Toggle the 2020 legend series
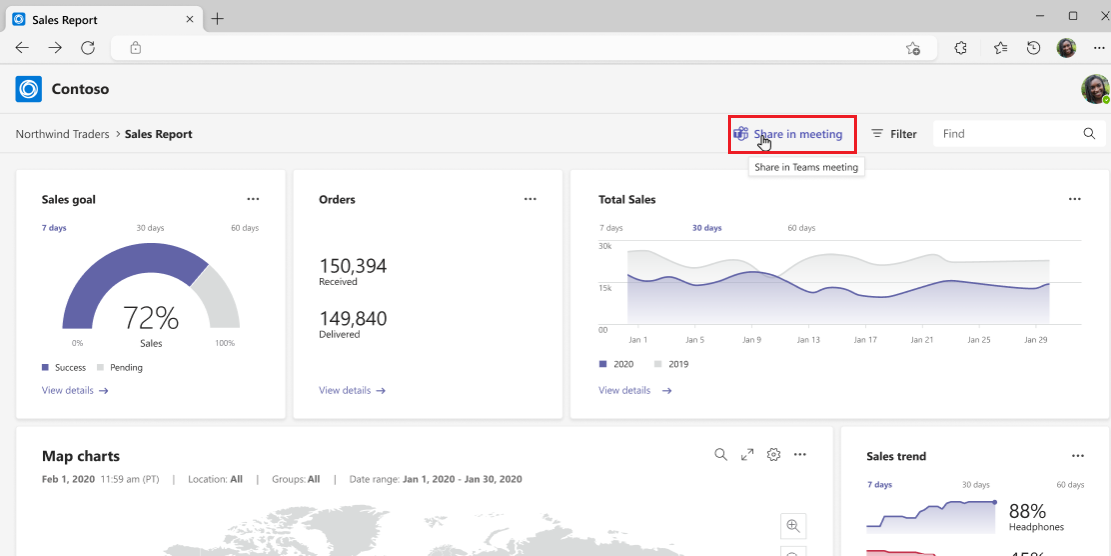 point(616,364)
